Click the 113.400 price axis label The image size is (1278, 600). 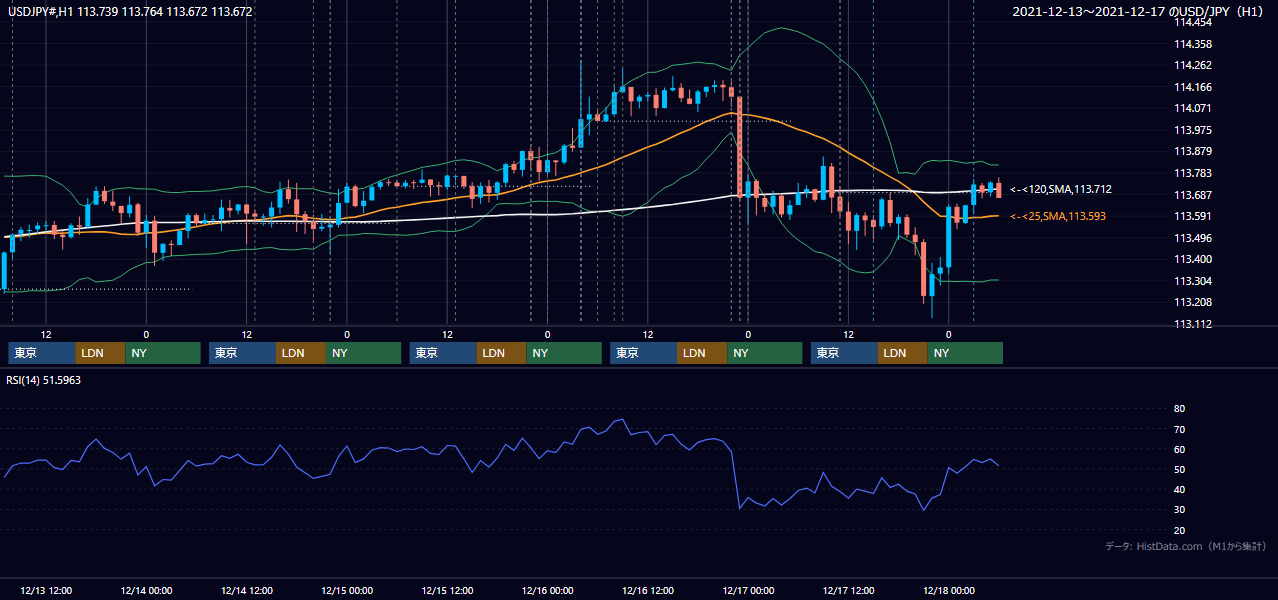1192,259
